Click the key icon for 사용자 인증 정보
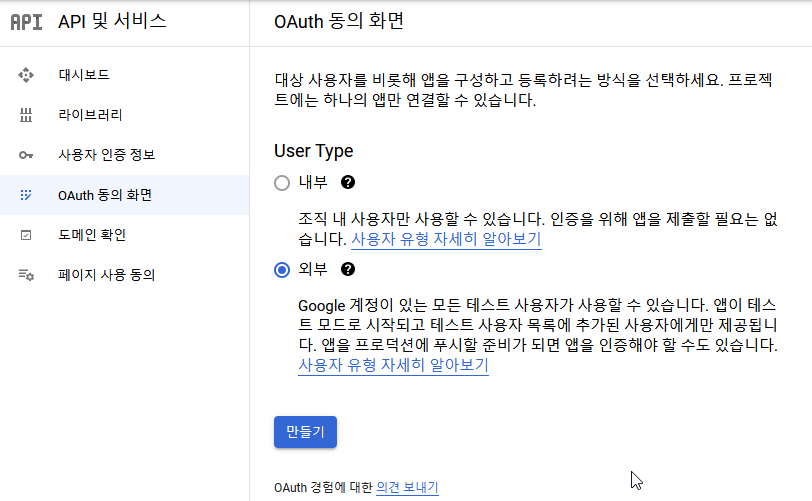The width and height of the screenshot is (812, 501). 26,155
